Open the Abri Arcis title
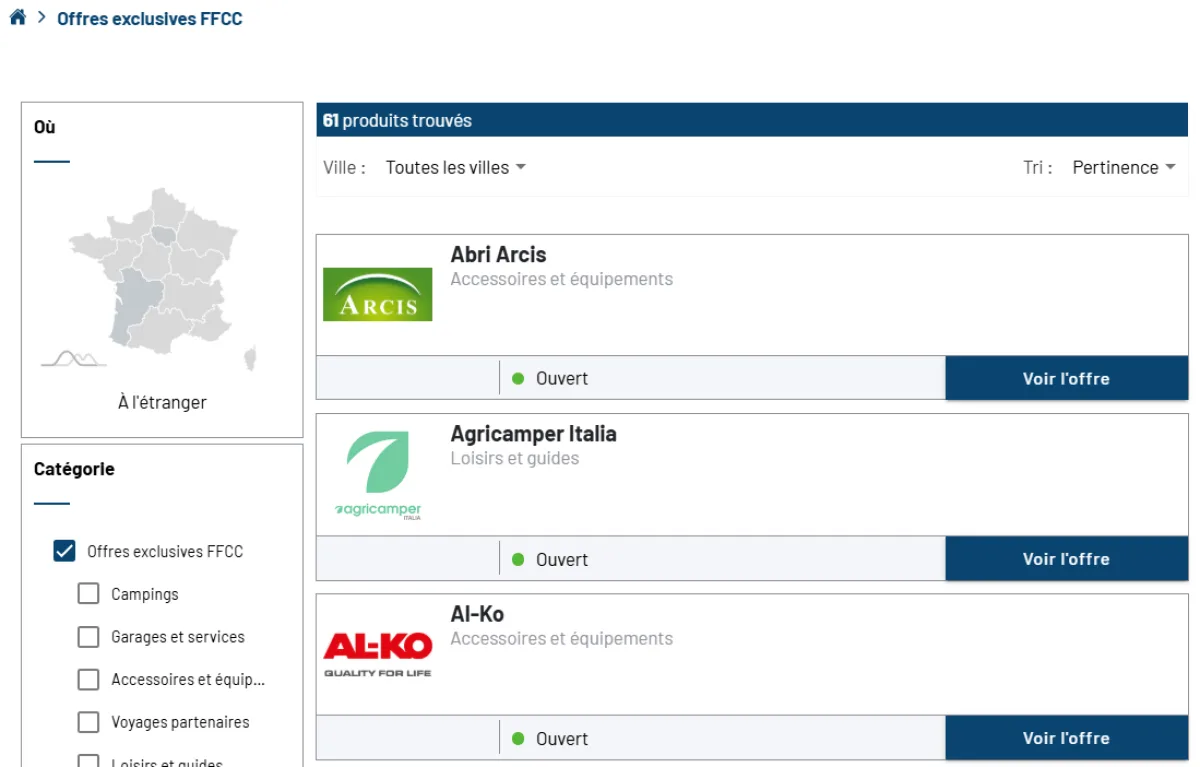Image resolution: width=1200 pixels, height=767 pixels. coord(498,255)
